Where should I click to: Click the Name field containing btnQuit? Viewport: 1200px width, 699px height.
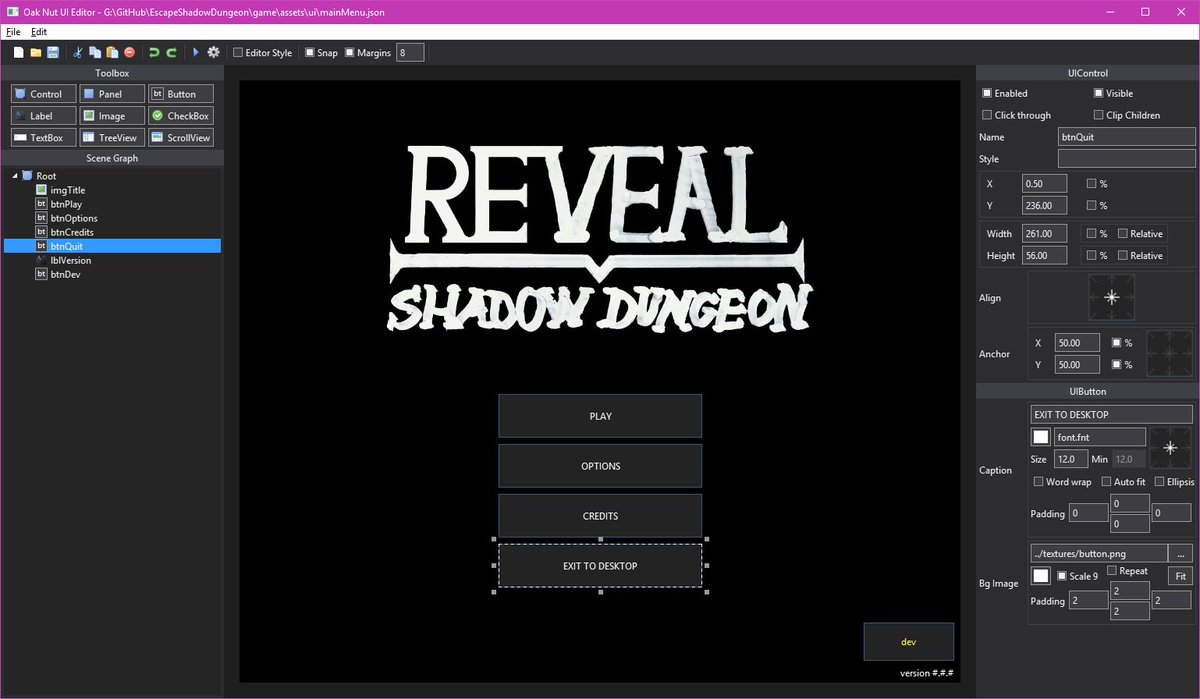[x=1126, y=137]
